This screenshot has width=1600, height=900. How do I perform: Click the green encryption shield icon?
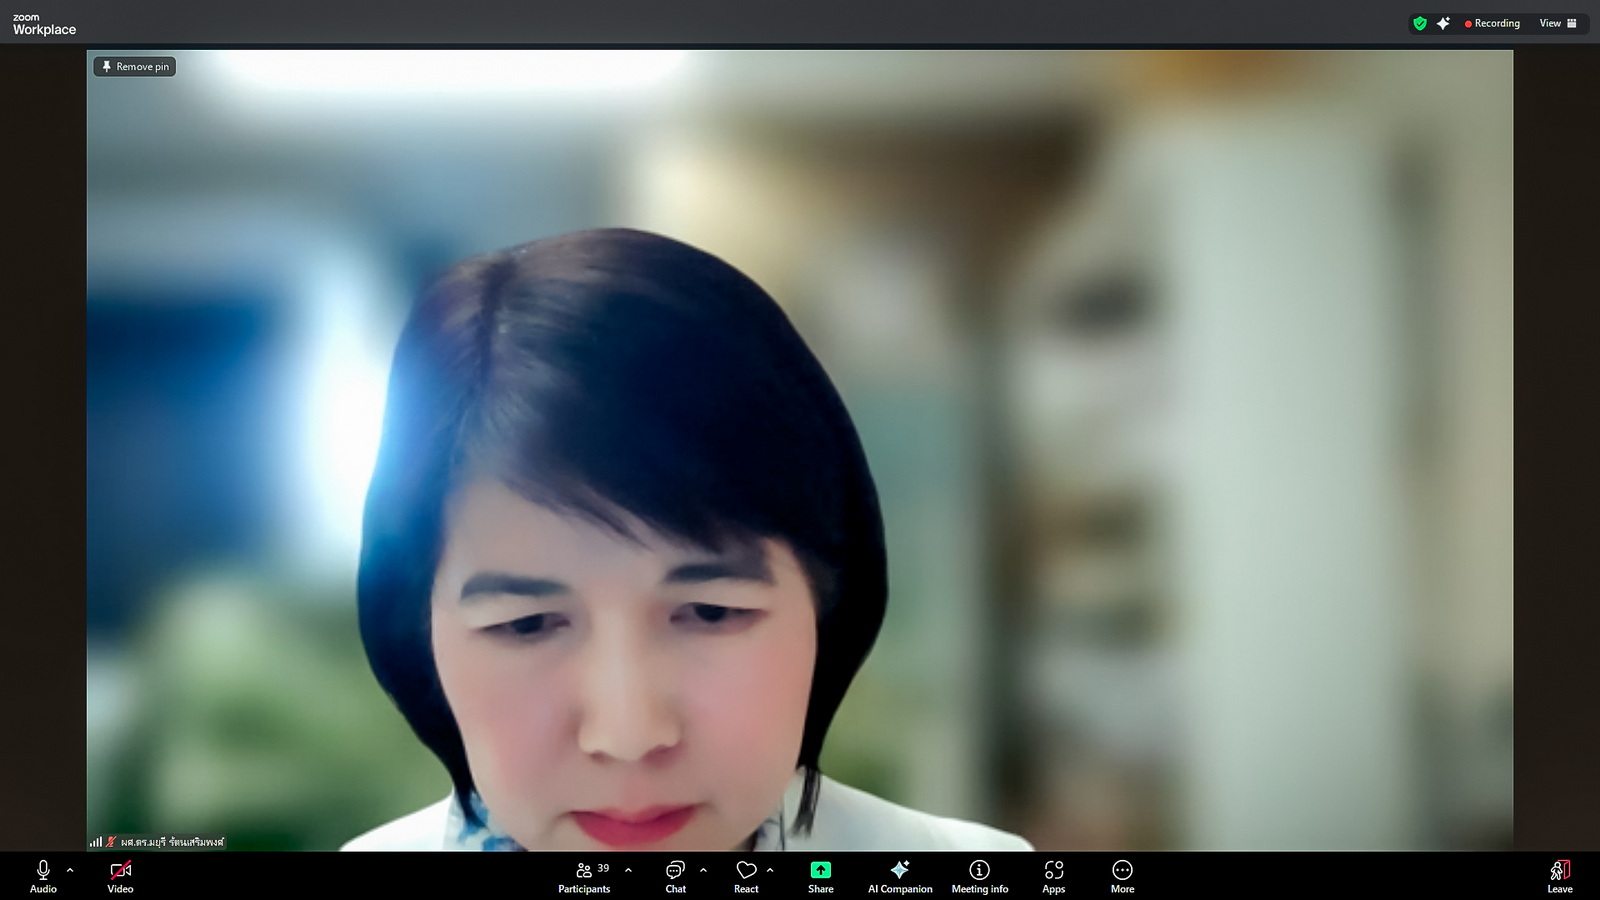click(1419, 23)
